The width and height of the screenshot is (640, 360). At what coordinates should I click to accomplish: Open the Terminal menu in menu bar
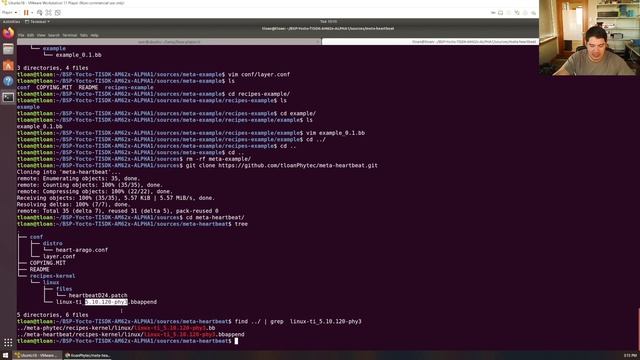[70, 36]
